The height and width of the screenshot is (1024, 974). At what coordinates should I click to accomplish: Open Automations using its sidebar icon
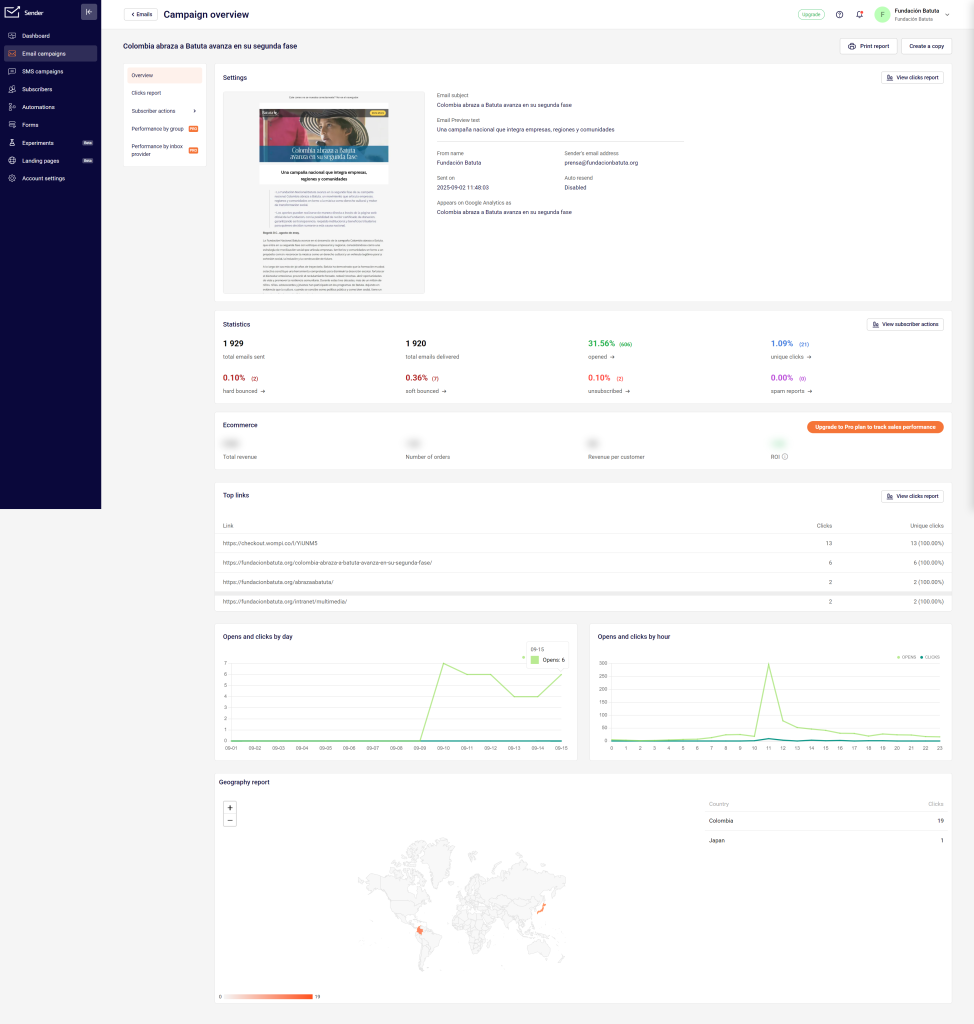click(x=12, y=107)
